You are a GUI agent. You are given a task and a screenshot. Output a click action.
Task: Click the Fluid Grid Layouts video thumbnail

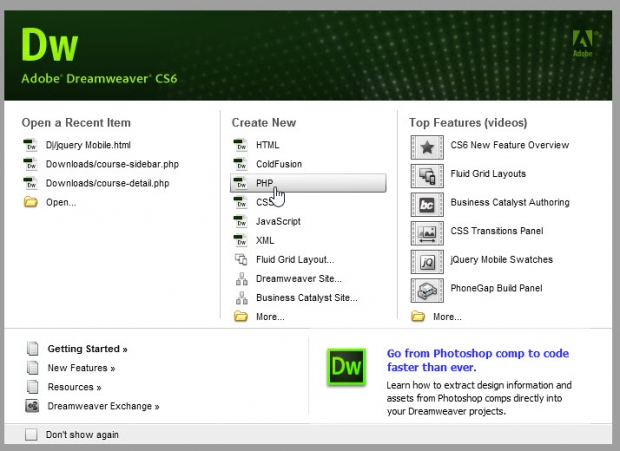point(427,176)
